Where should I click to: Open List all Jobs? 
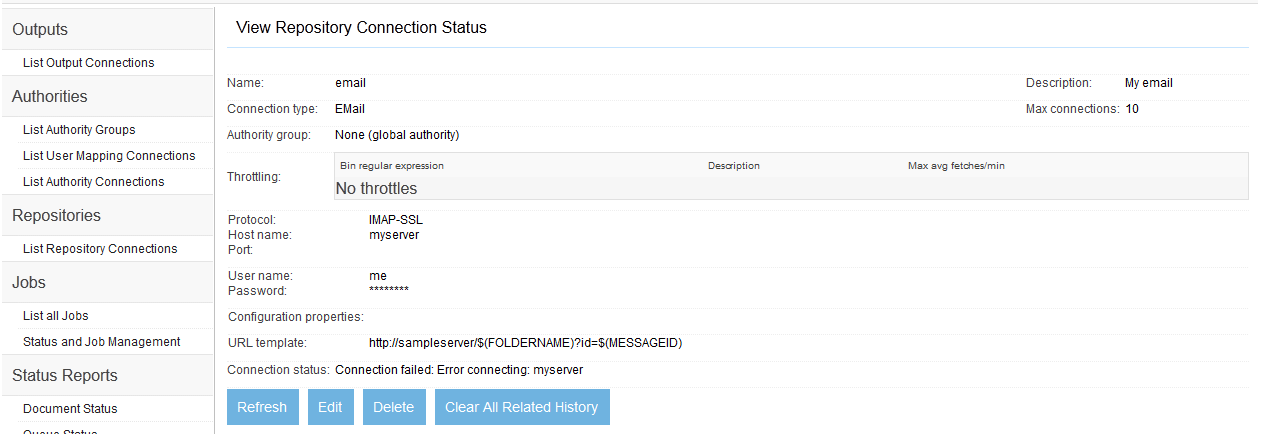[56, 316]
